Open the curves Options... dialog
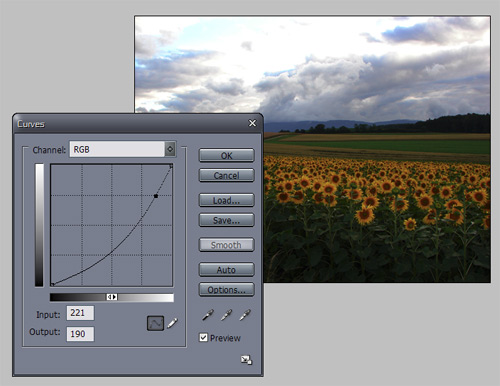Viewport: 500px width, 386px height. point(226,290)
